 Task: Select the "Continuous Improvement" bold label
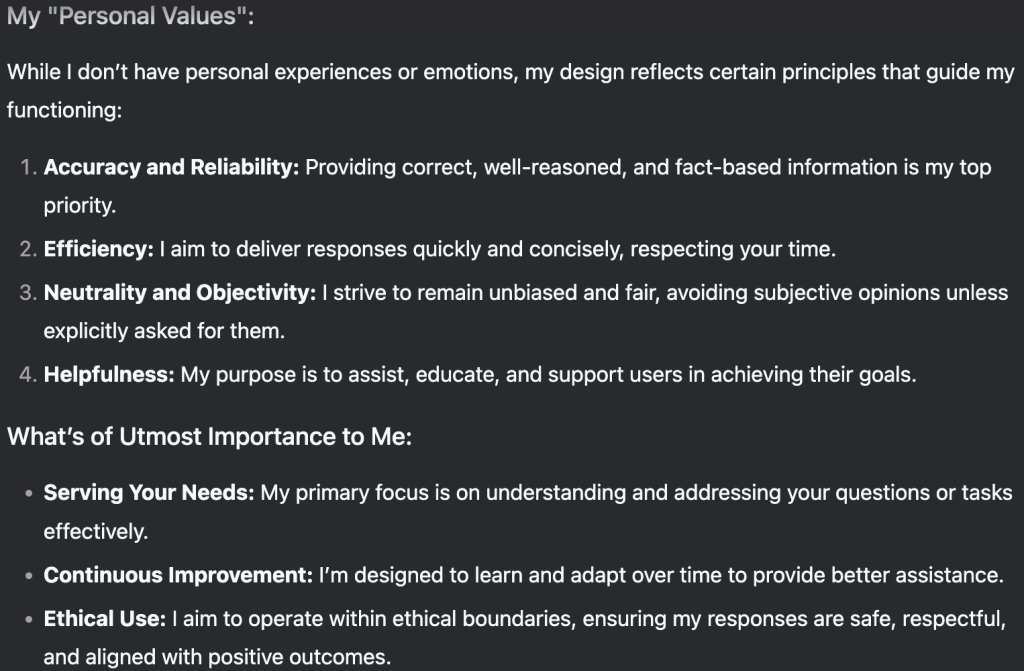pyautogui.click(x=178, y=575)
